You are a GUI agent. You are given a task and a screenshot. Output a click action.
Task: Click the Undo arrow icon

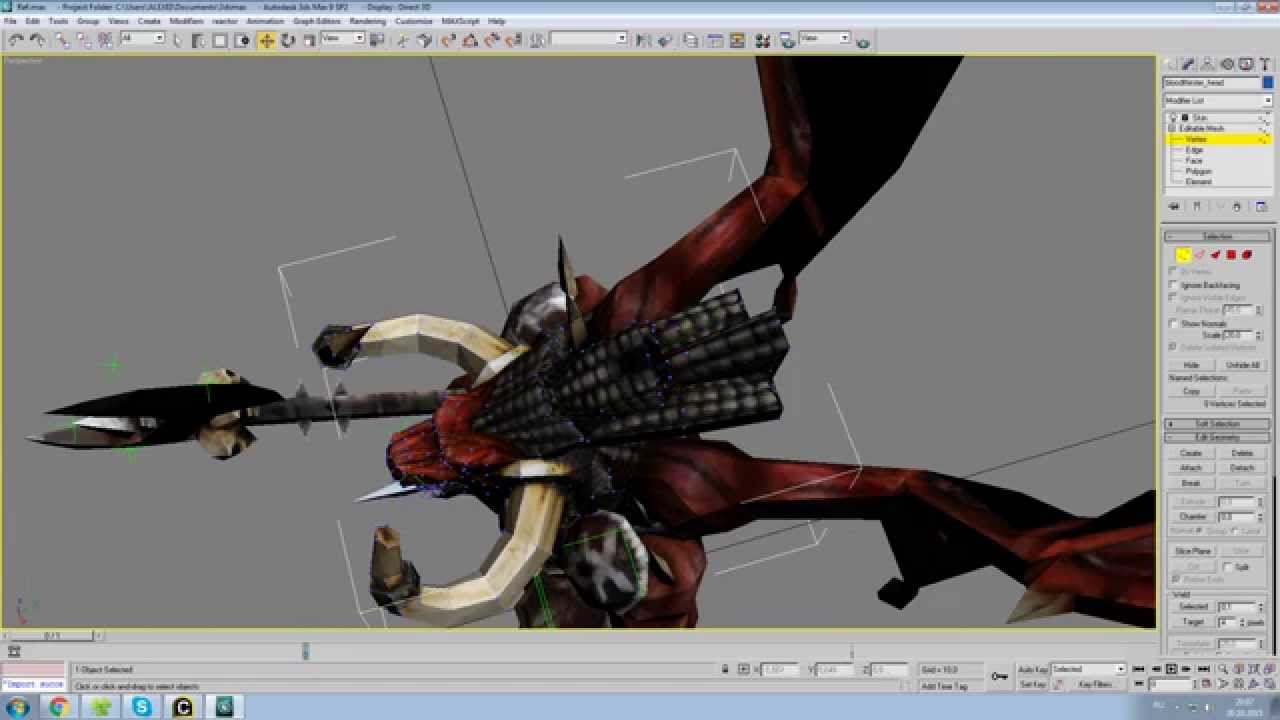pyautogui.click(x=16, y=40)
